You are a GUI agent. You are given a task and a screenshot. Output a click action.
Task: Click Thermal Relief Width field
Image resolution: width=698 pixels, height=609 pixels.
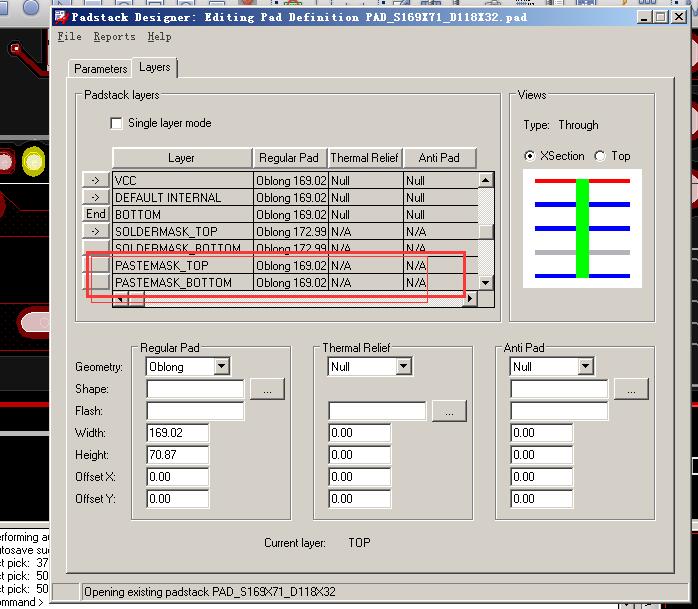tap(360, 433)
